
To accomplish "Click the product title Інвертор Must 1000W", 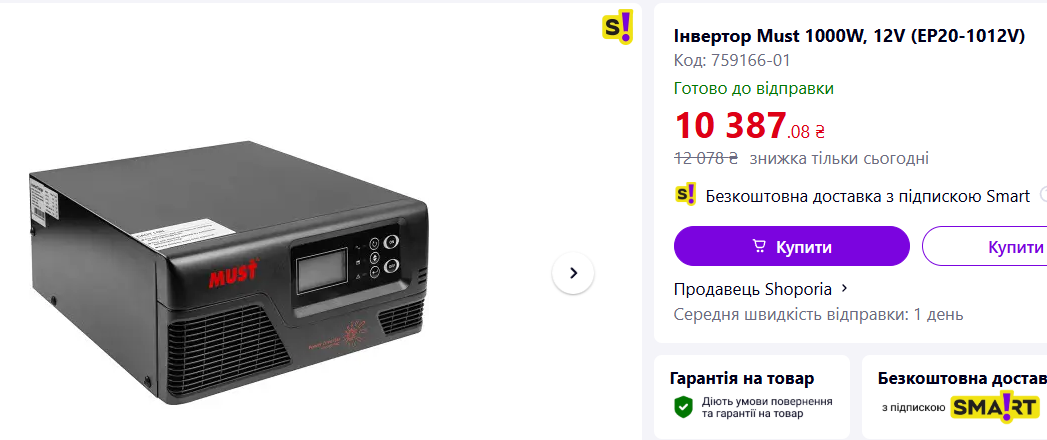I will [849, 36].
